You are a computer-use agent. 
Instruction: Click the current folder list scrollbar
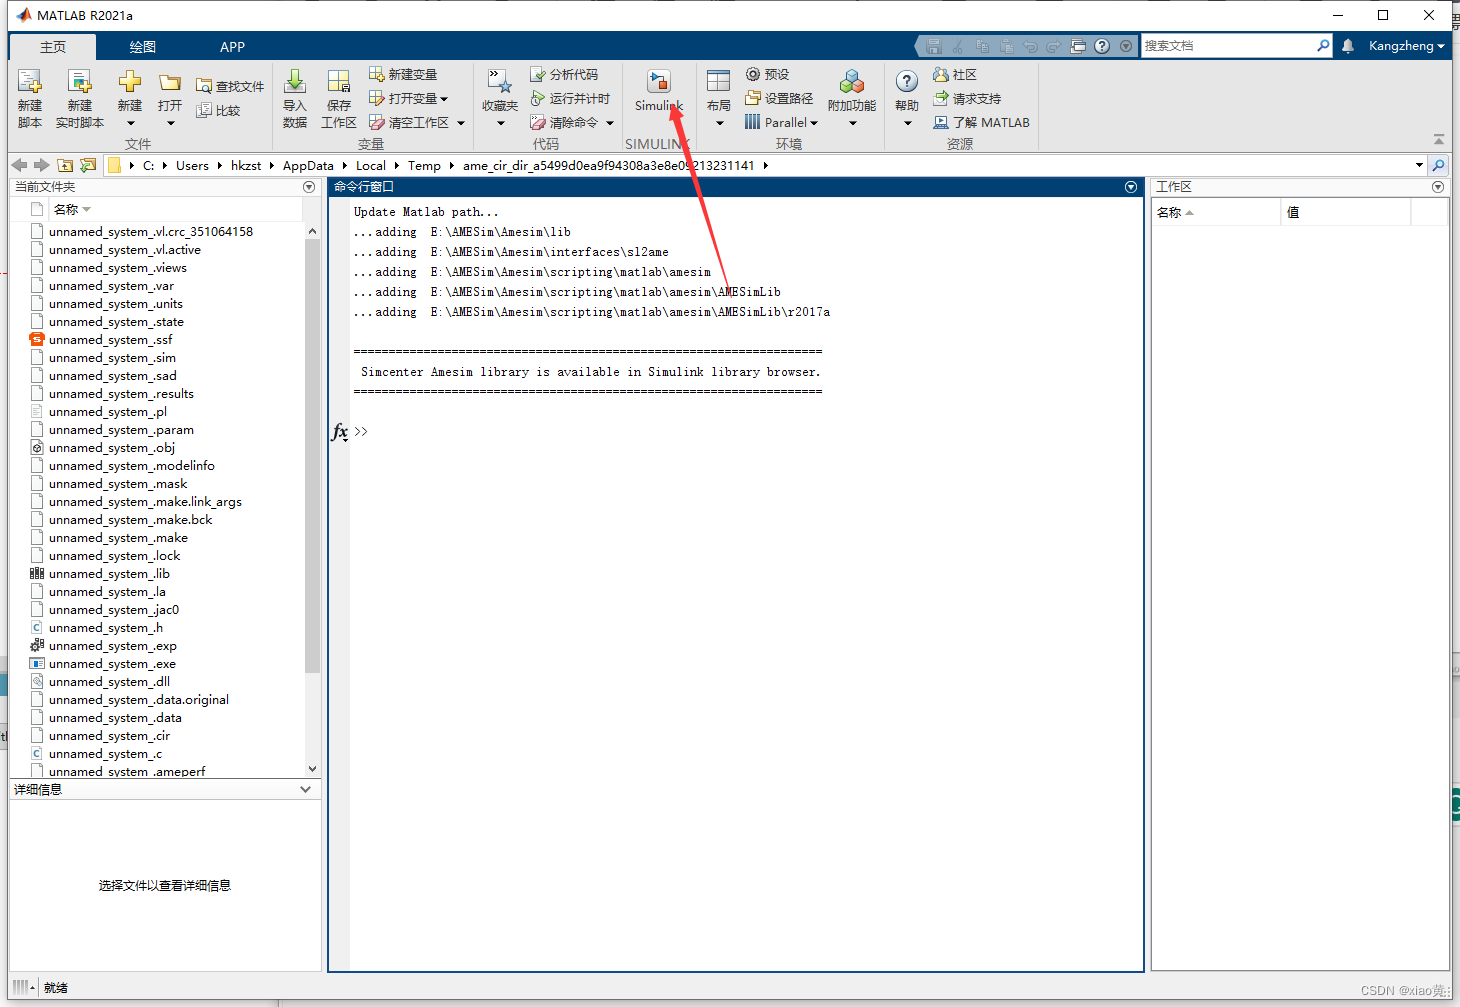pos(313,456)
